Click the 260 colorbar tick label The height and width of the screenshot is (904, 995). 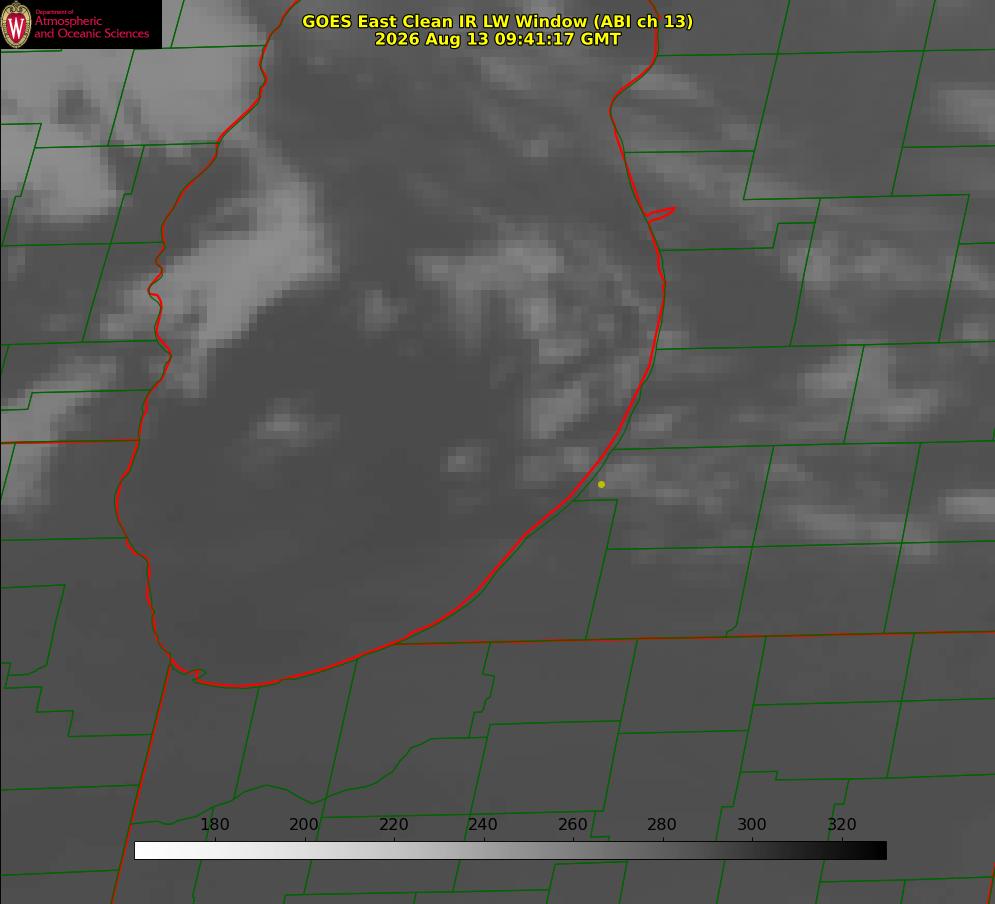(572, 824)
